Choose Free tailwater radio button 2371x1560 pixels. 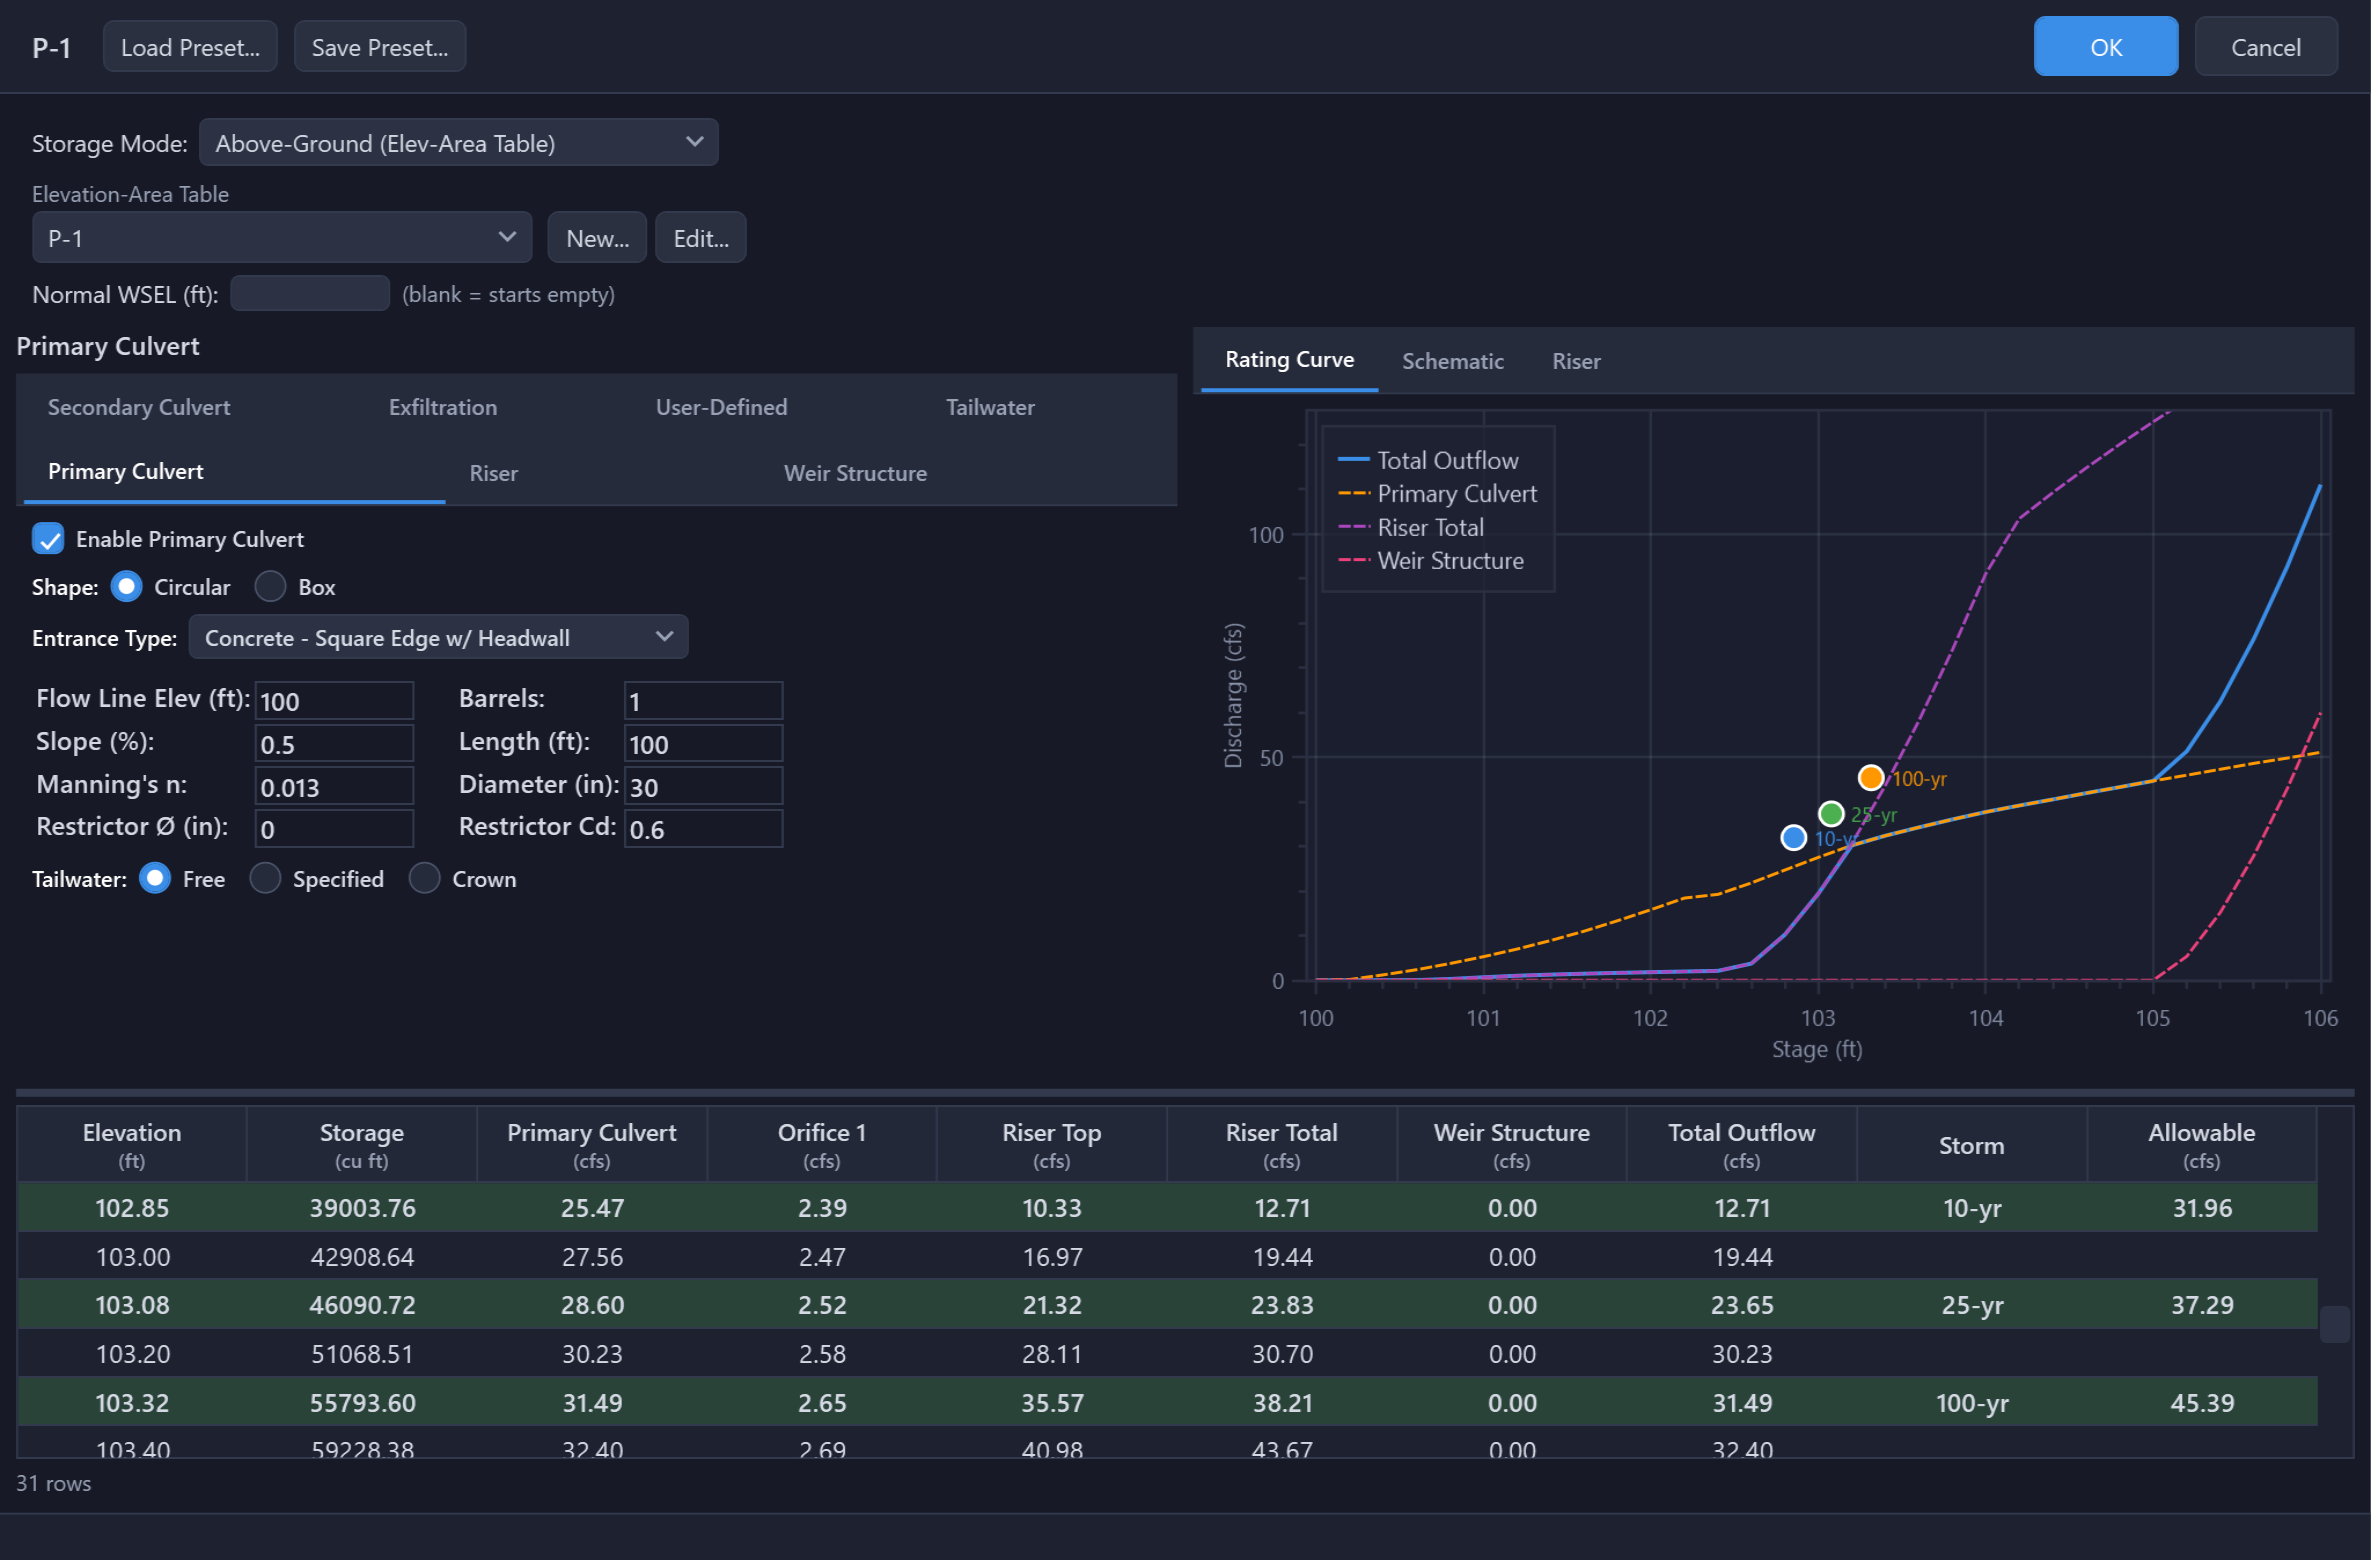pos(155,879)
